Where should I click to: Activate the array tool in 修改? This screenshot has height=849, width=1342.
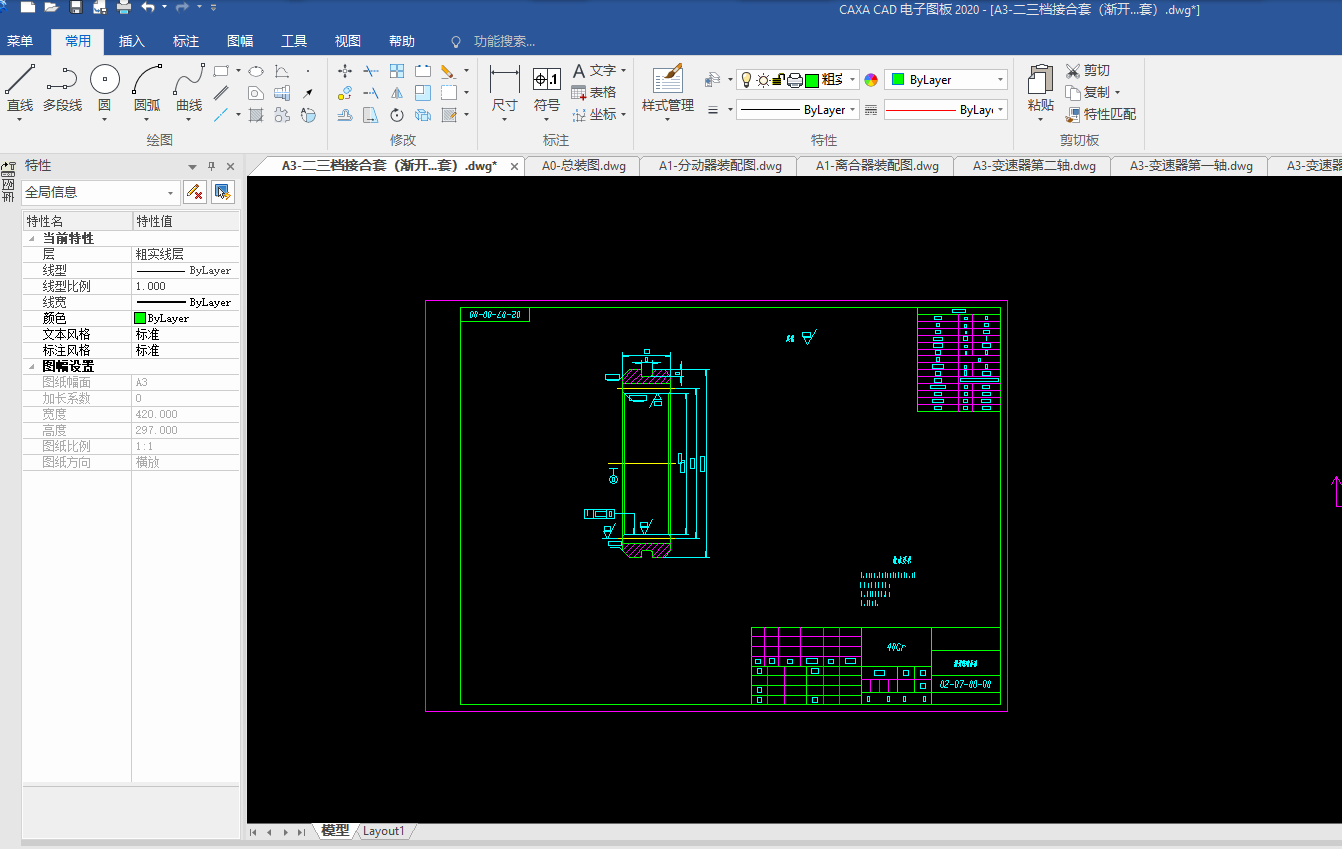[x=397, y=71]
